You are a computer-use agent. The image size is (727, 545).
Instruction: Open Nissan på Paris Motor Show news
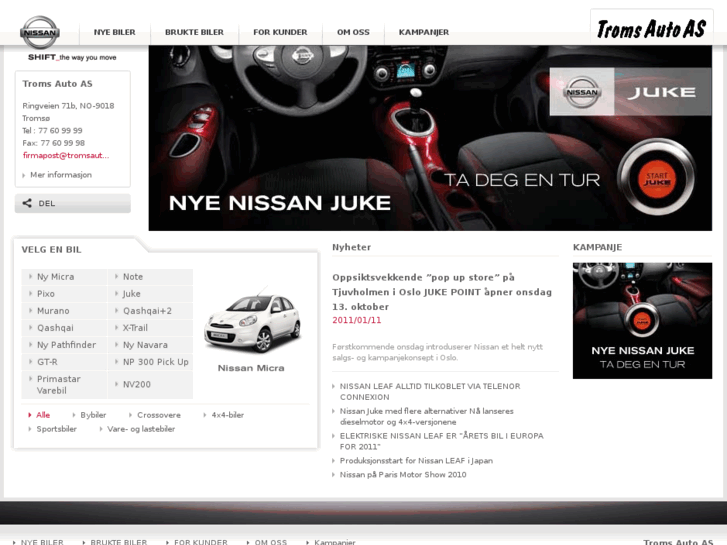(x=403, y=475)
